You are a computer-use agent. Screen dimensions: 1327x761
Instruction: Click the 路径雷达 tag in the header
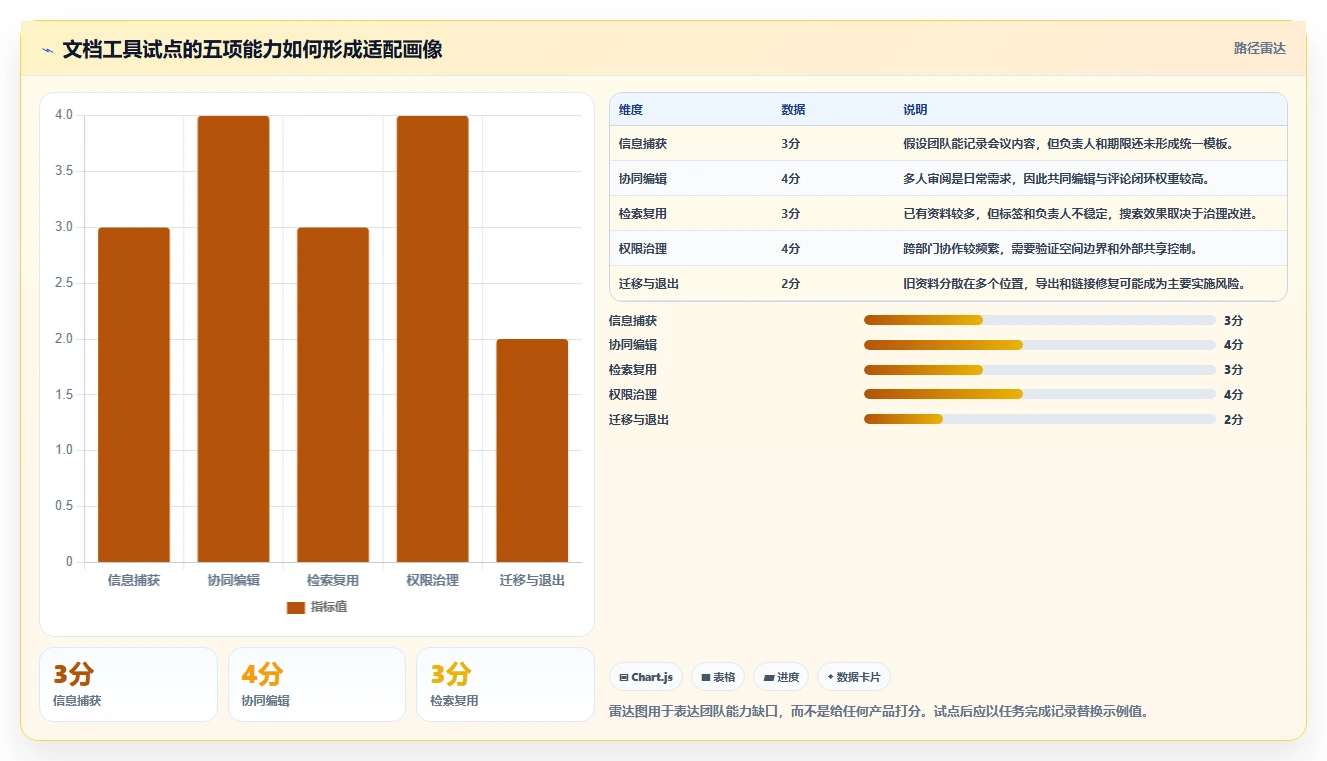tap(1260, 48)
